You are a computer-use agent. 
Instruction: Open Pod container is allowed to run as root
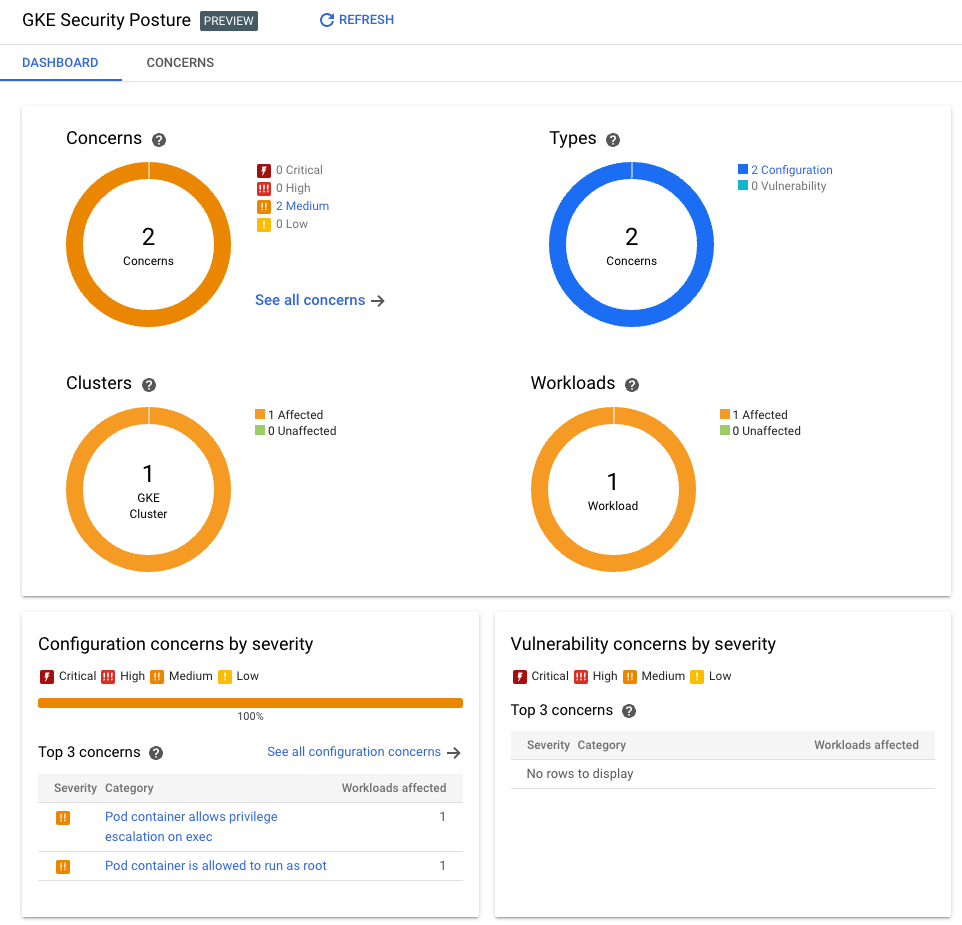point(216,866)
